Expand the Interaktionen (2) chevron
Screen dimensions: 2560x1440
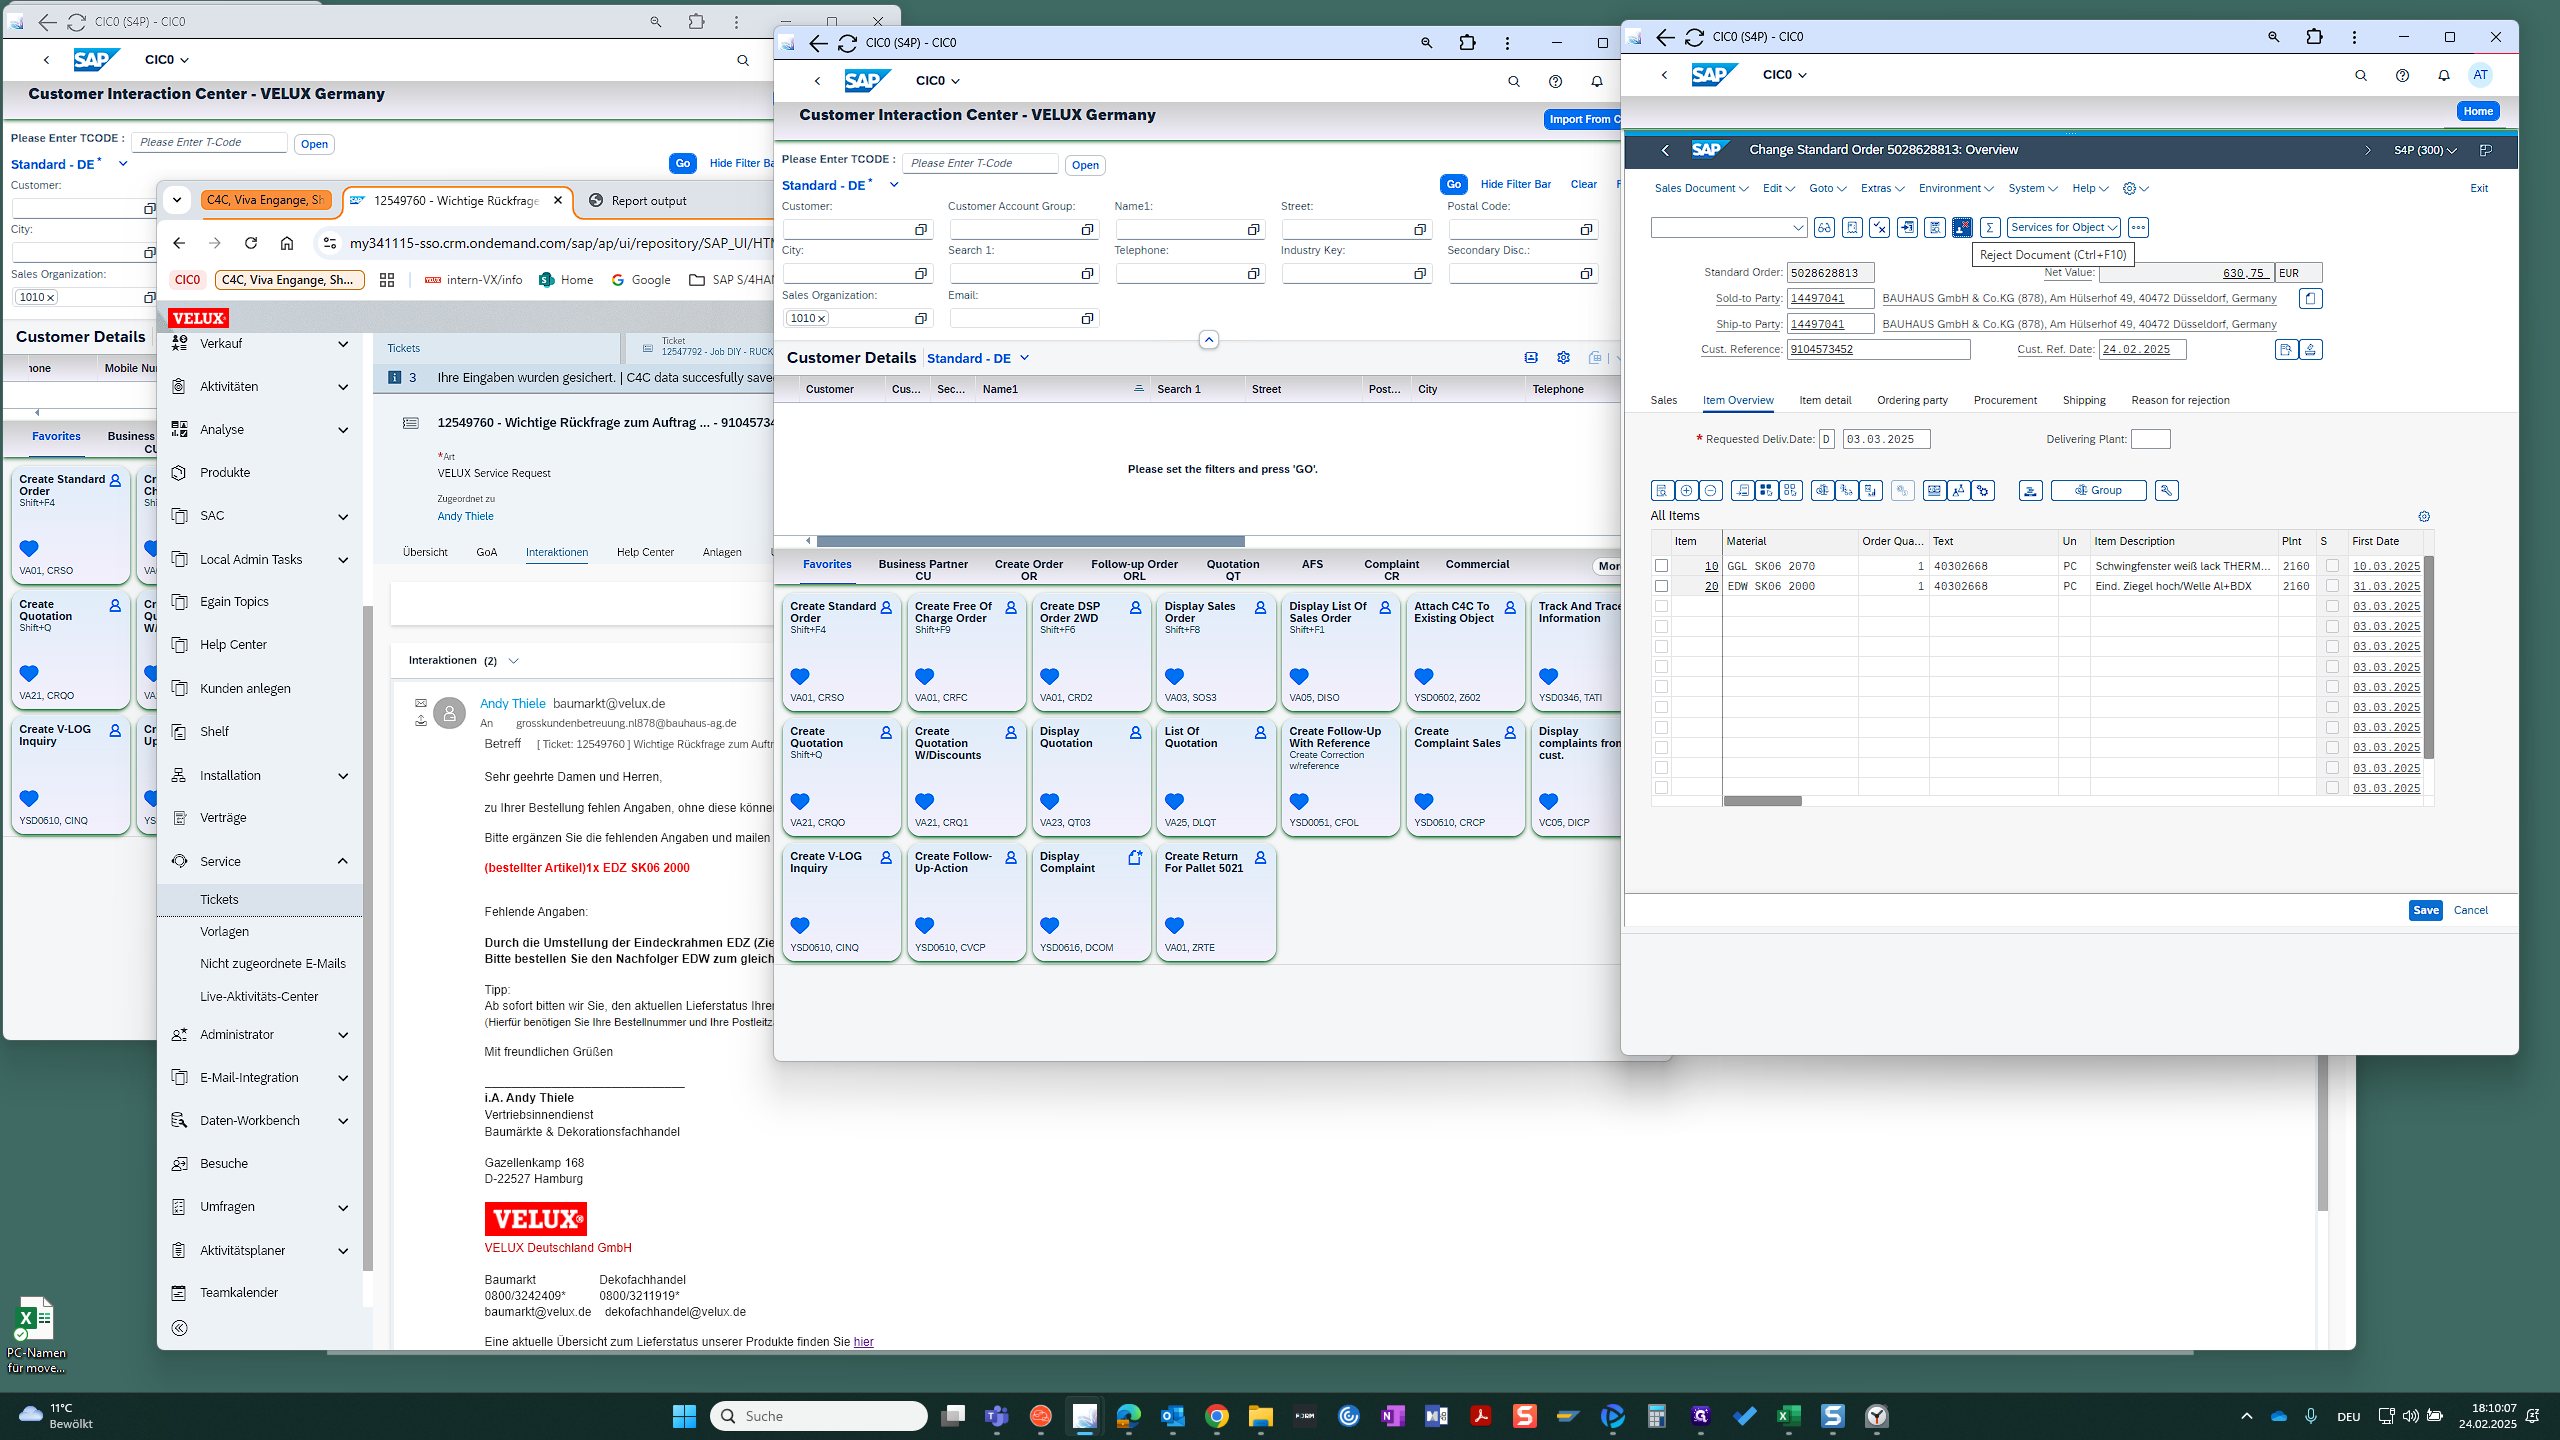coord(513,661)
